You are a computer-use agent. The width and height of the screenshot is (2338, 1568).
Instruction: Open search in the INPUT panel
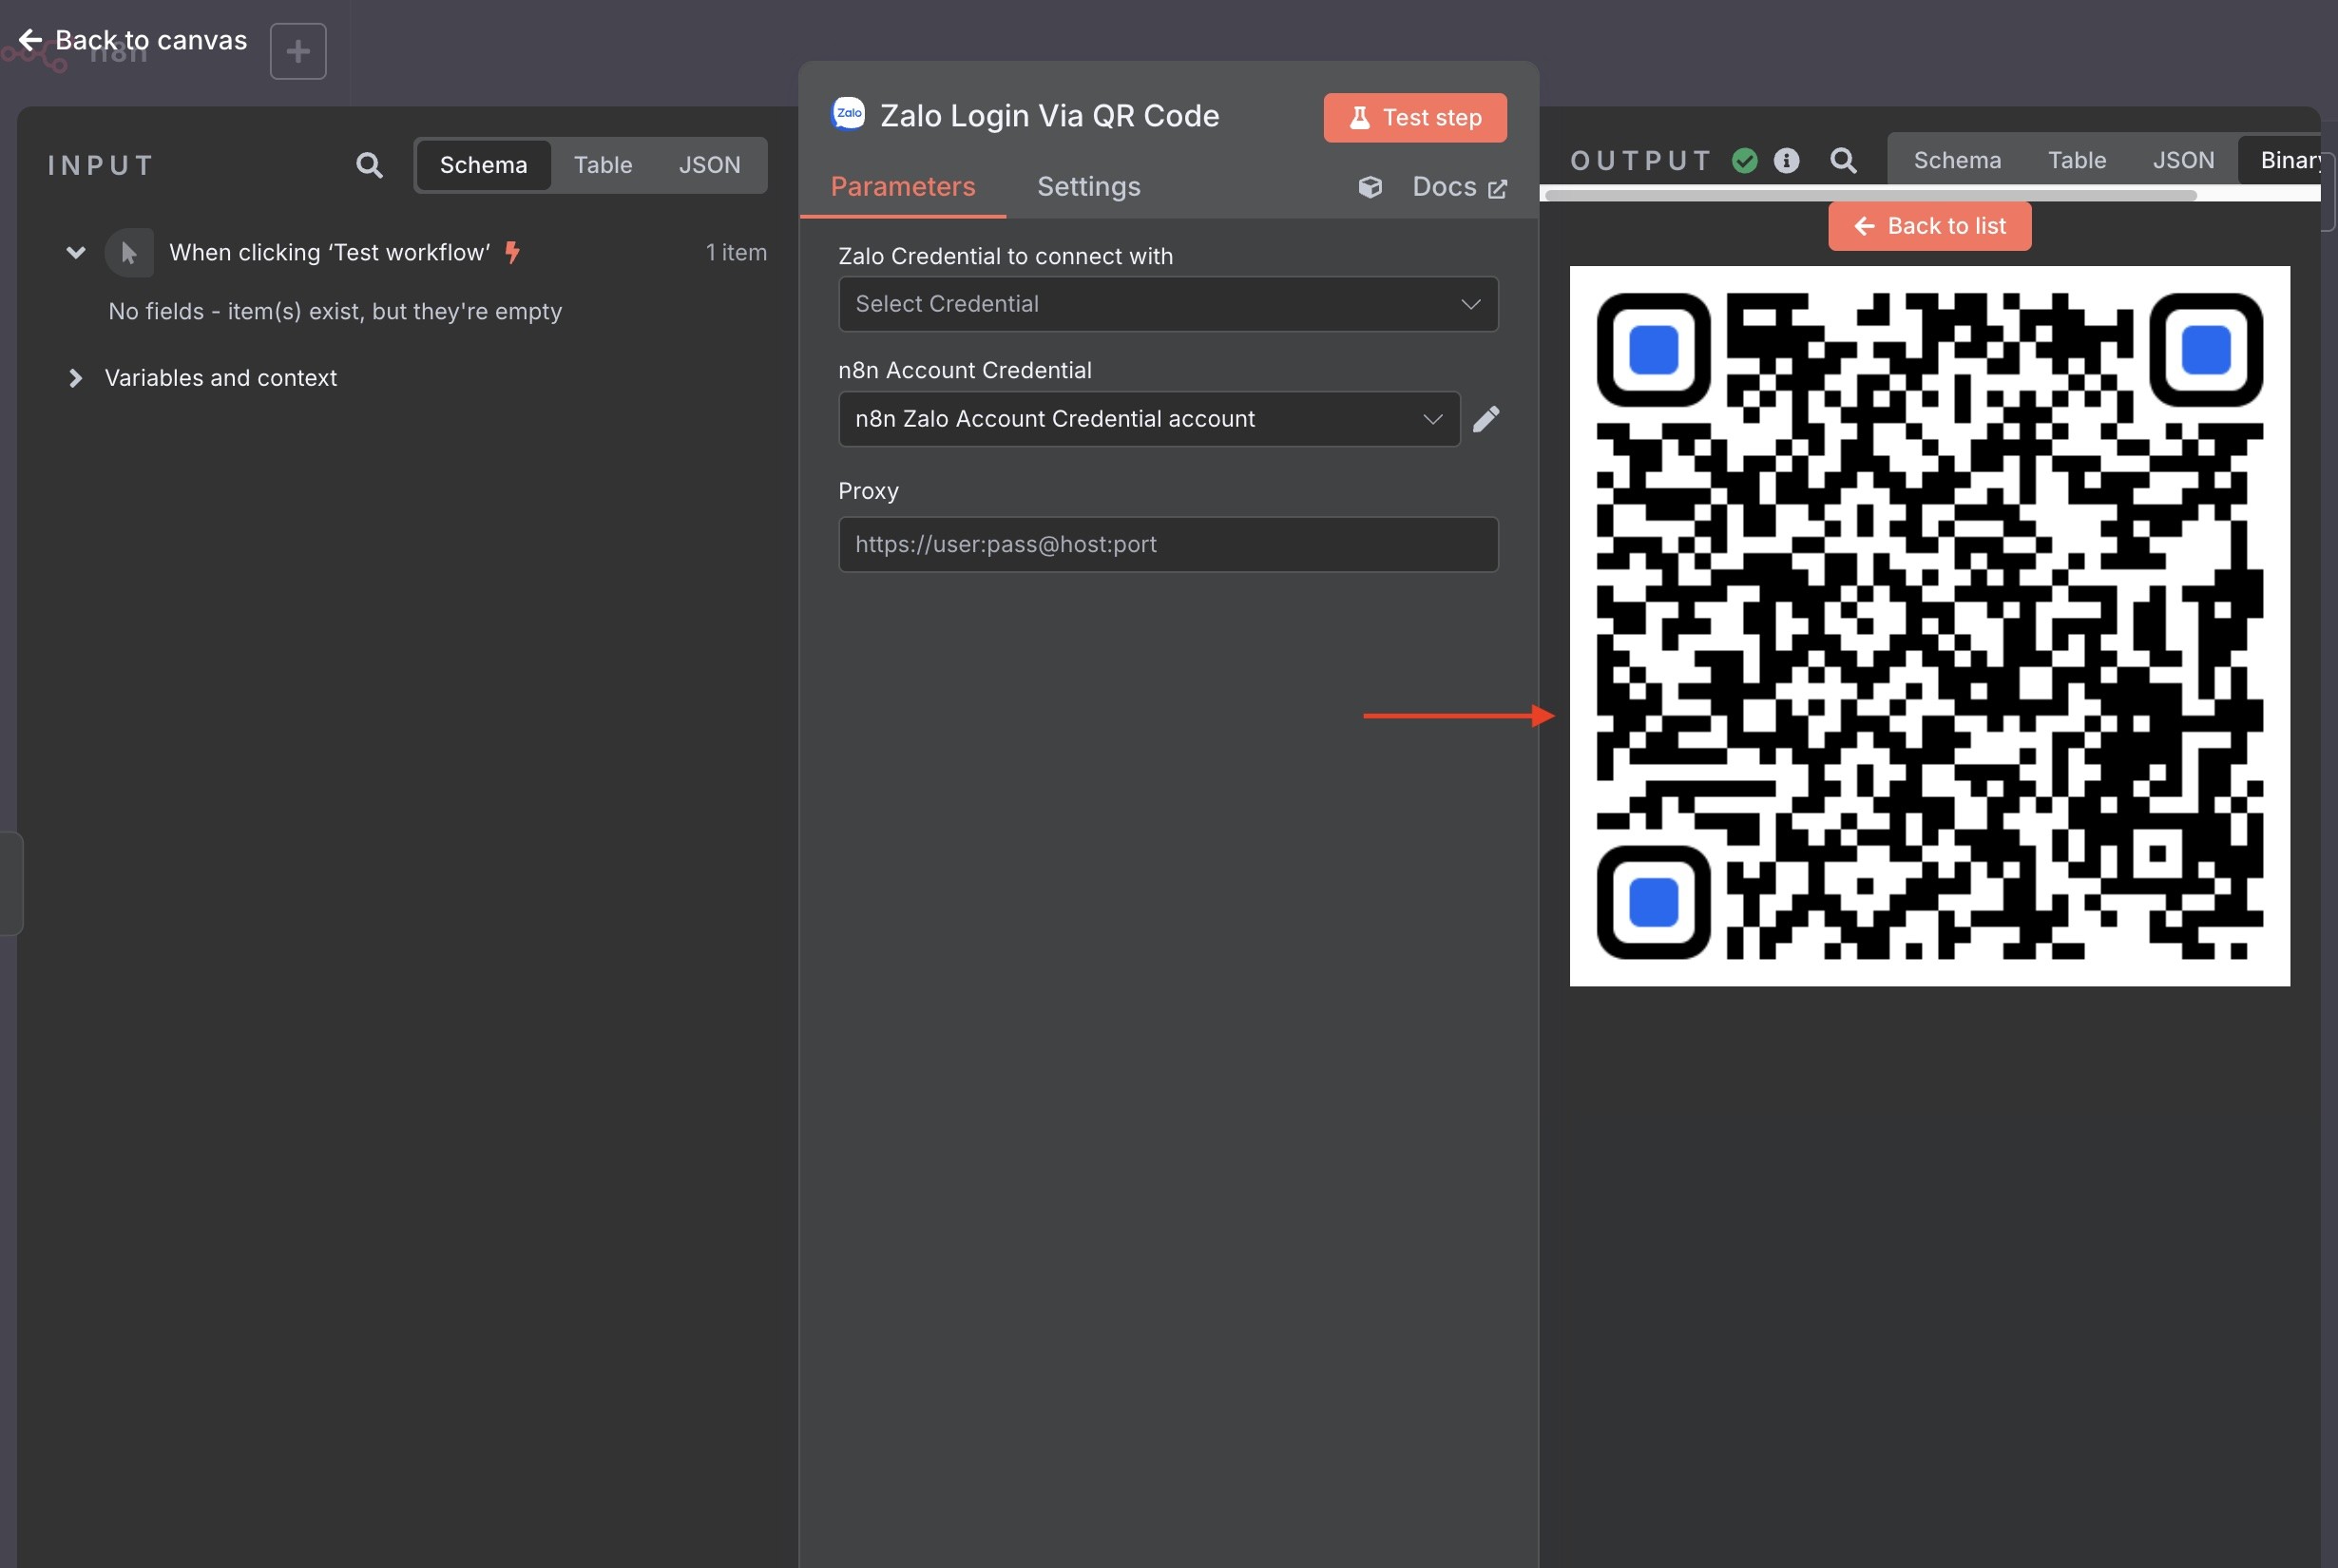click(369, 165)
